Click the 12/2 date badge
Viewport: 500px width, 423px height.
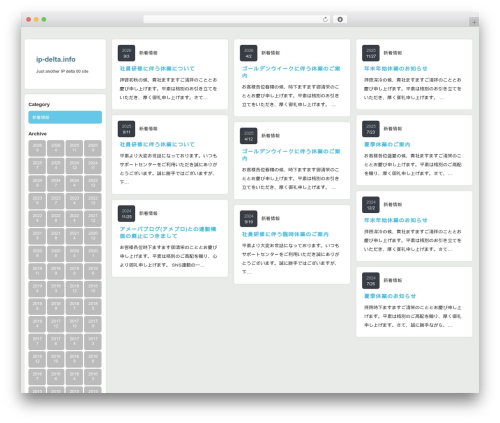pos(371,205)
